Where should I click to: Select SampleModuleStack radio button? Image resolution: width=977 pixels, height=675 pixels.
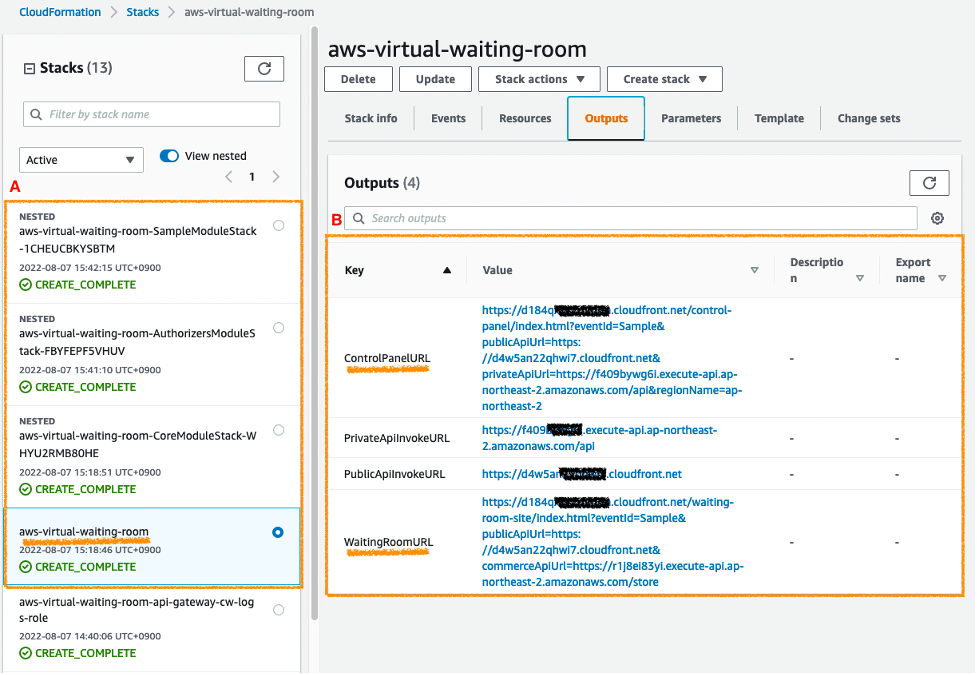click(279, 226)
